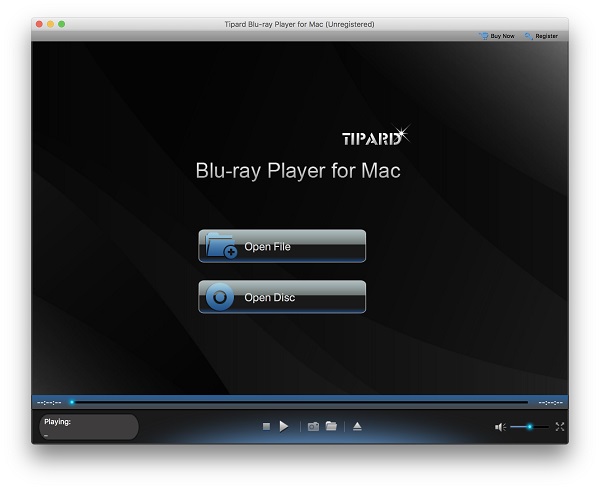This screenshot has height=489, width=600.
Task: Stop playback with the stop button
Action: [267, 426]
